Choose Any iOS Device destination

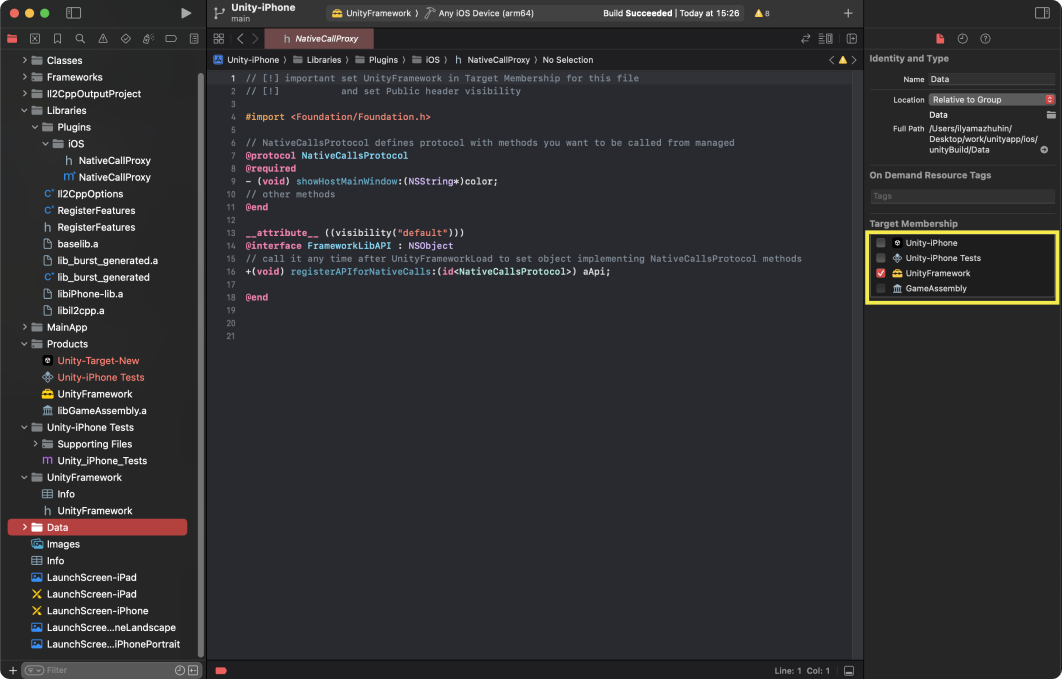click(480, 13)
